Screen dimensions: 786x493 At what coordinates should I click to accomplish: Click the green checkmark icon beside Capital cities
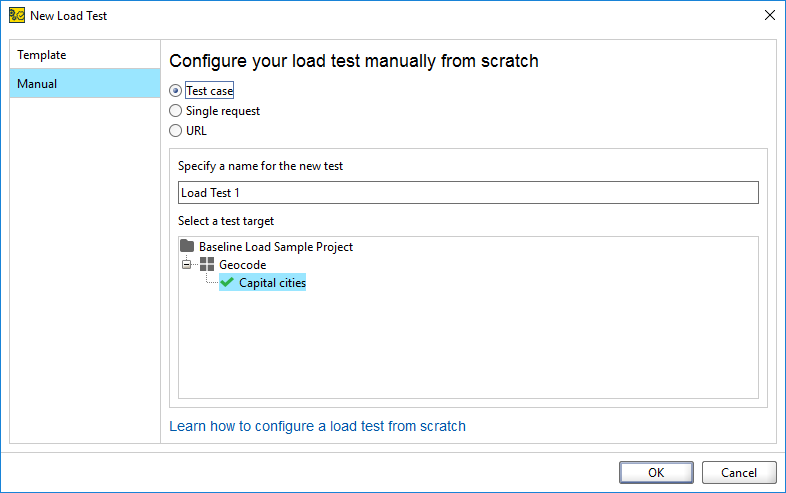(227, 283)
